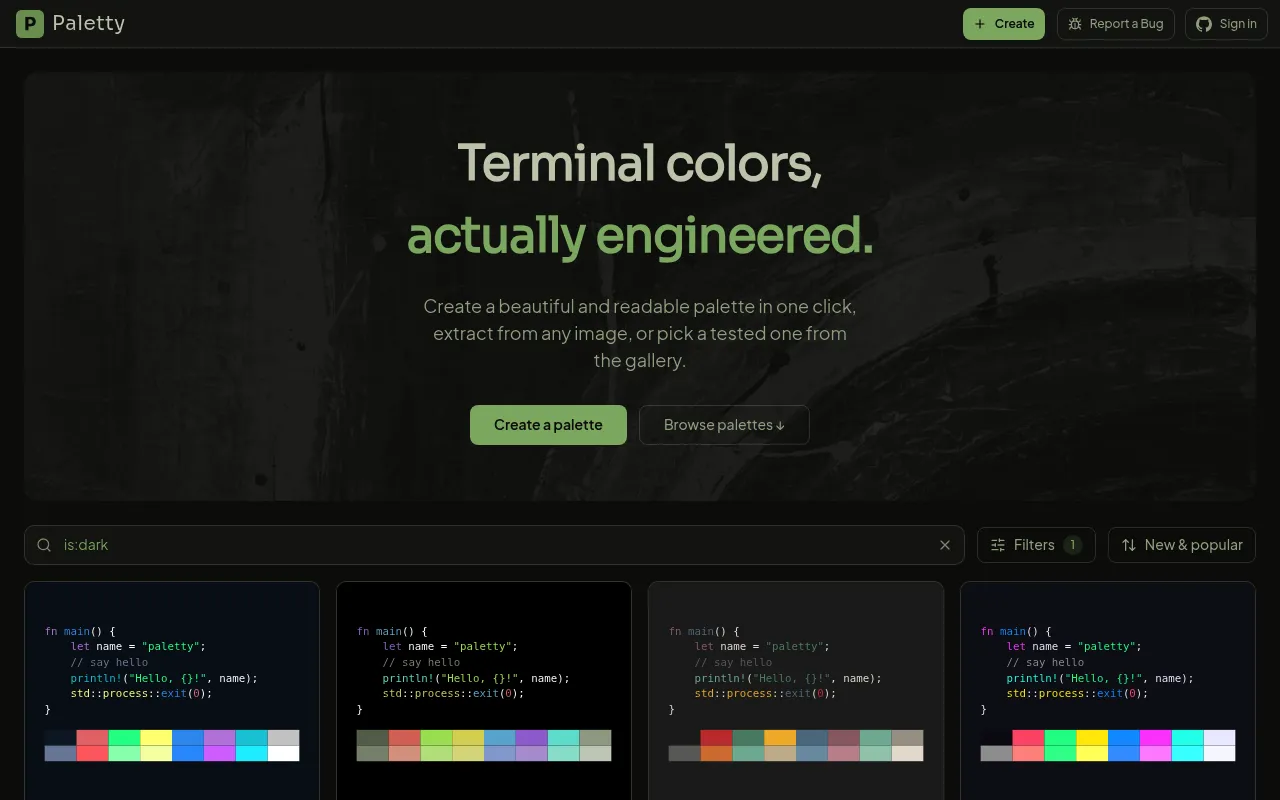Image resolution: width=1280 pixels, height=800 pixels.
Task: Clear the is:dark search with the X
Action: (x=945, y=545)
